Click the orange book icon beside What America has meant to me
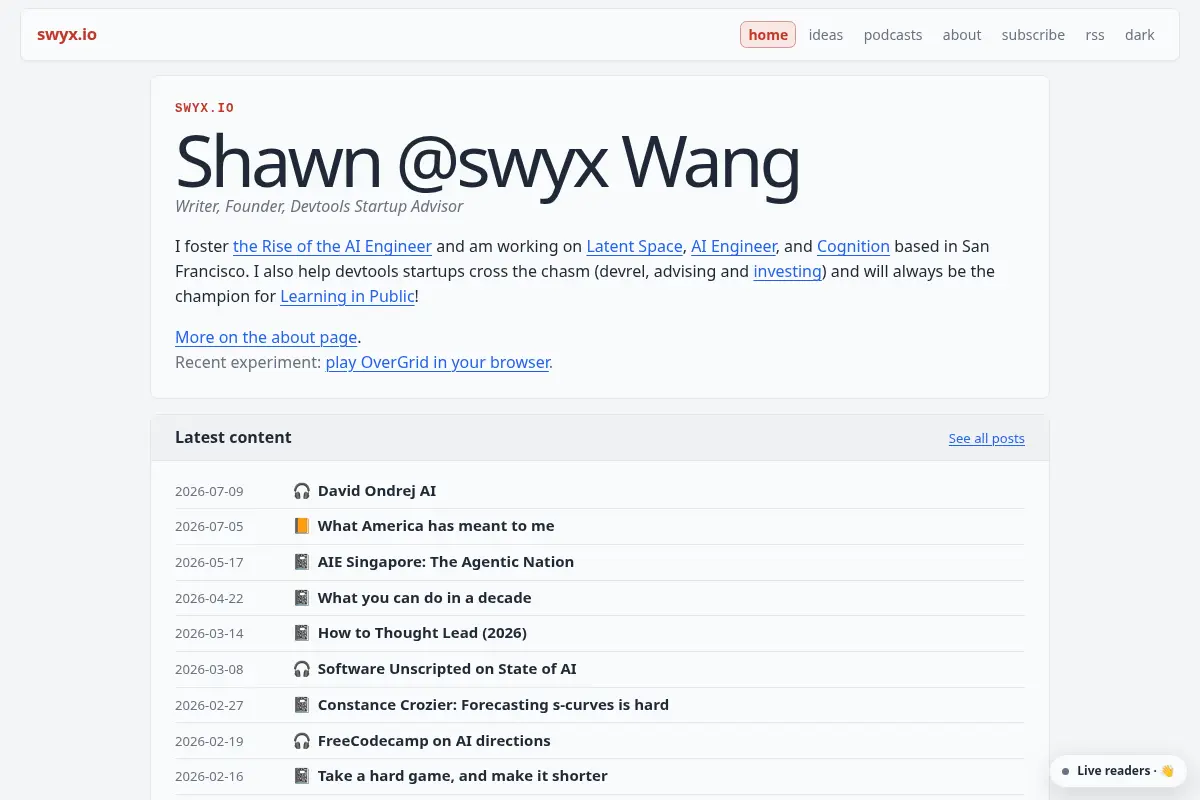Screen dimensions: 1200x800 [302, 526]
